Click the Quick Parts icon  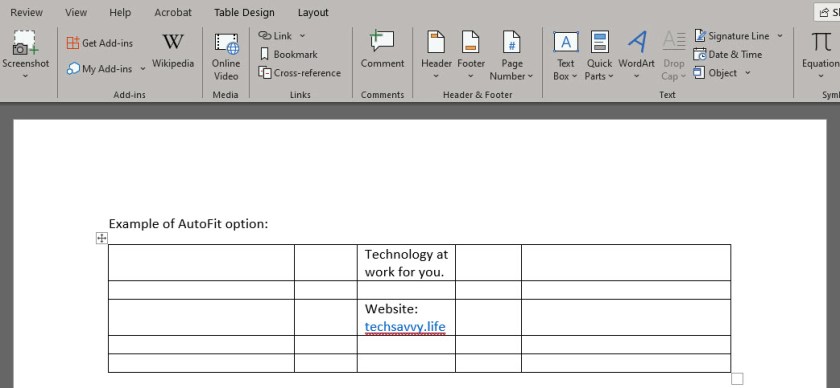599,42
